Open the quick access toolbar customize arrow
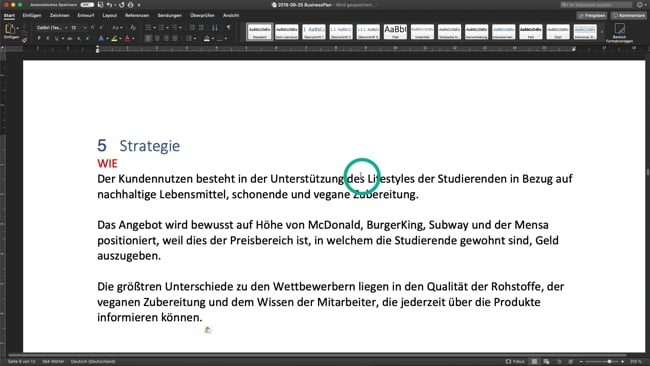 [139, 5]
